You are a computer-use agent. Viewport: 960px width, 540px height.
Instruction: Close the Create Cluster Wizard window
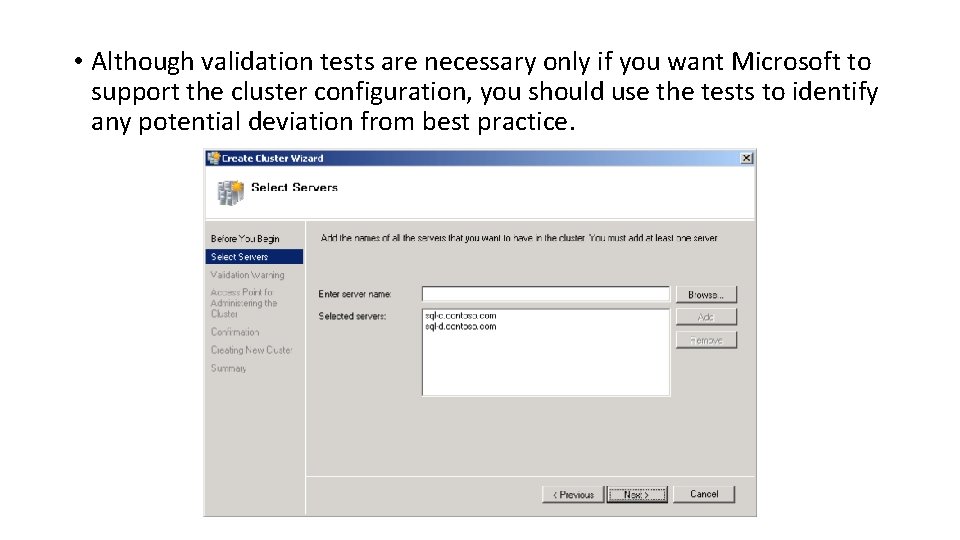tap(746, 158)
